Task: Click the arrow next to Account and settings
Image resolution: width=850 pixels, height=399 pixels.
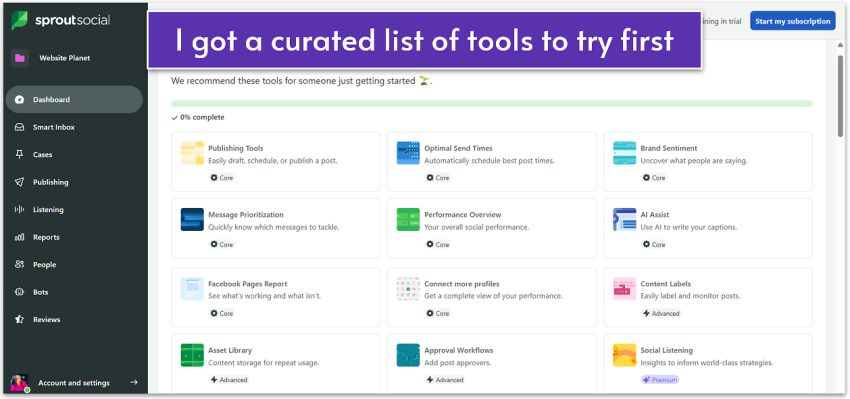Action: 134,383
